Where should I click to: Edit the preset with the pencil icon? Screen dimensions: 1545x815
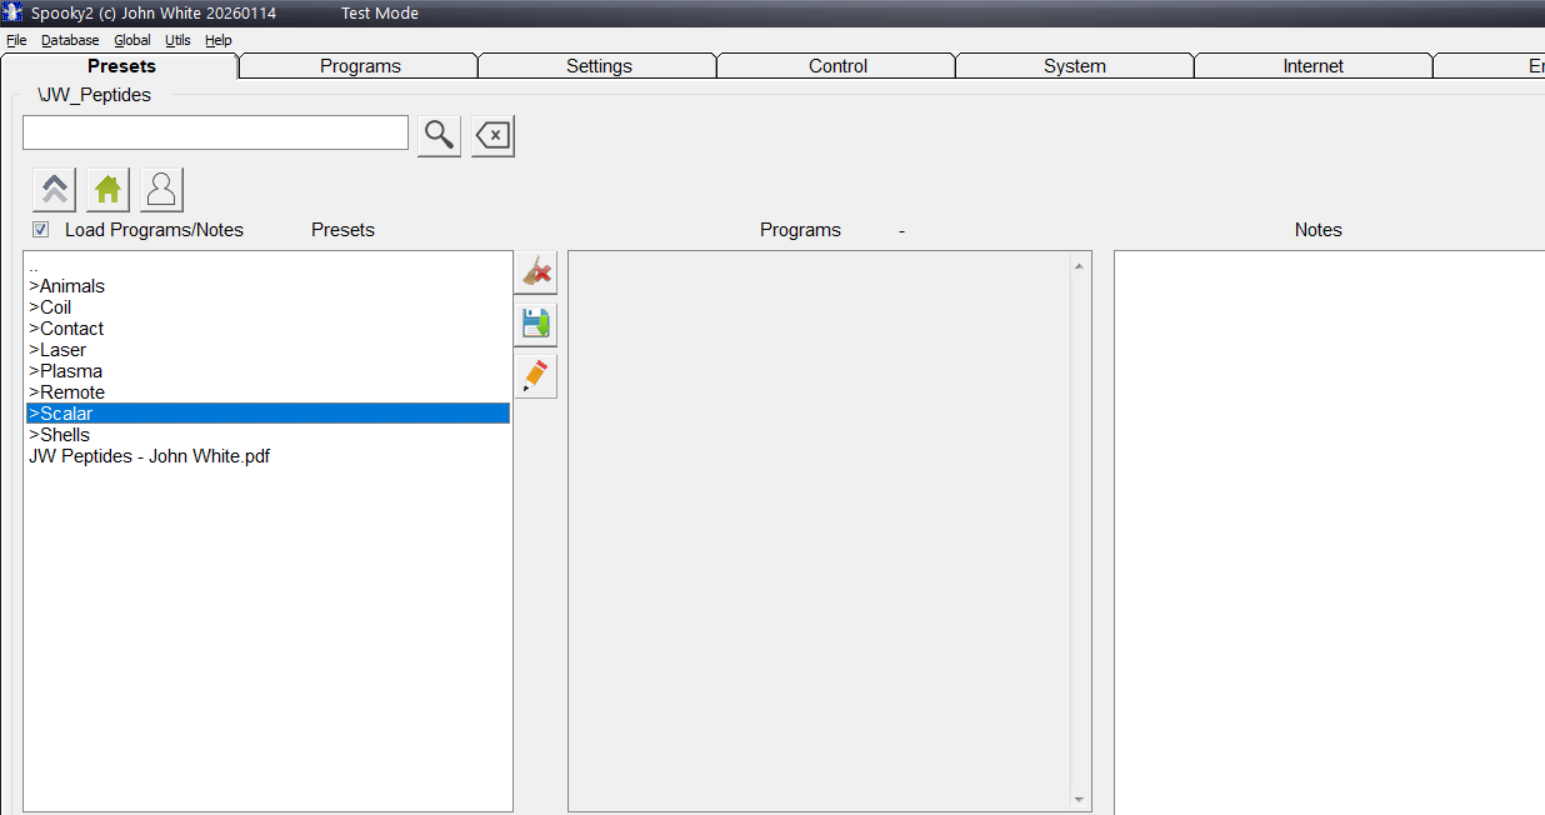click(535, 375)
